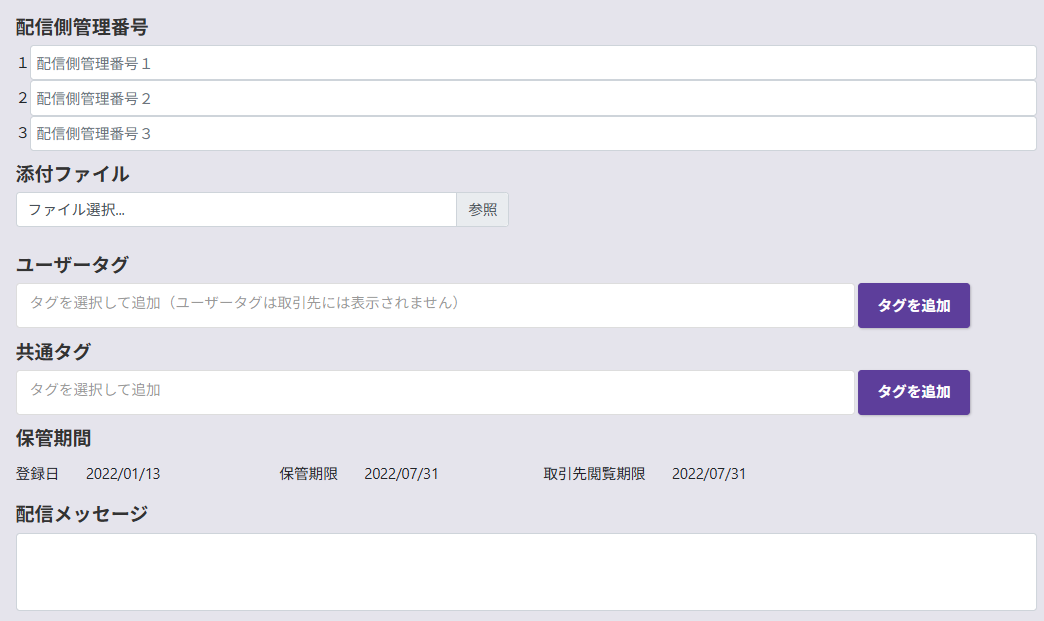The height and width of the screenshot is (621, 1044).
Task: Click the 取引先閲覧期限 label text
Action: [594, 474]
